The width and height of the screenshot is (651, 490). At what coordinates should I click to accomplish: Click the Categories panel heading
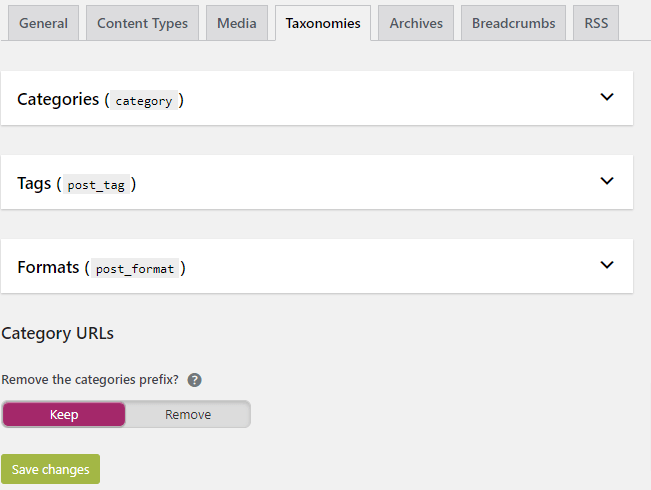point(100,100)
